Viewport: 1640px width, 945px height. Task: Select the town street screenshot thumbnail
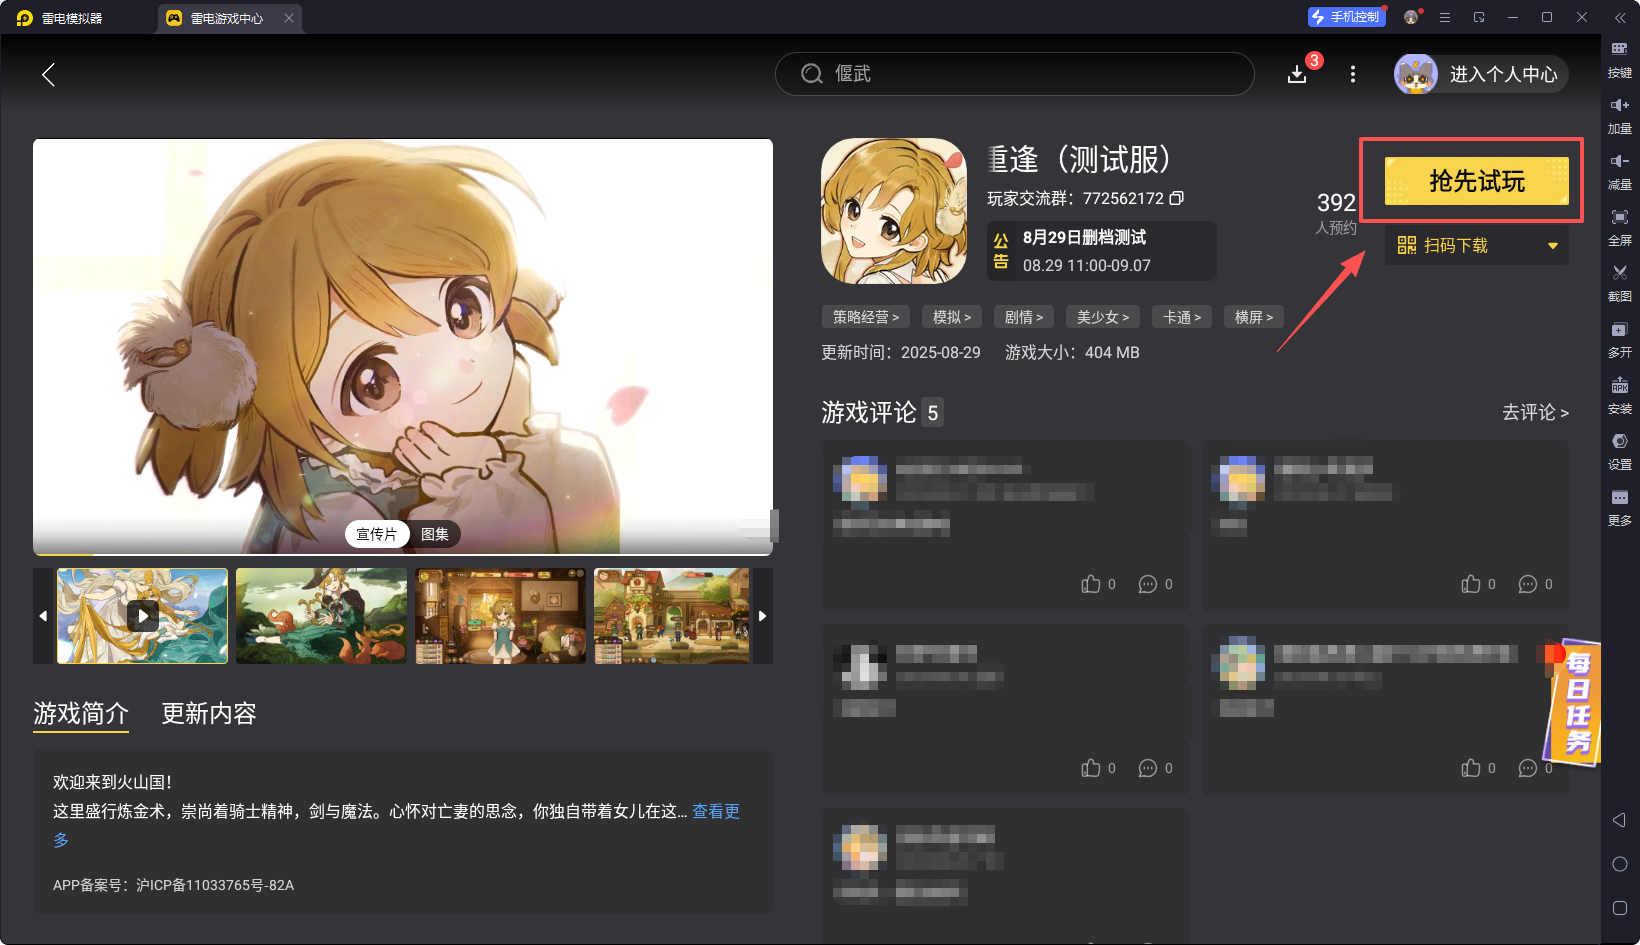tap(672, 616)
